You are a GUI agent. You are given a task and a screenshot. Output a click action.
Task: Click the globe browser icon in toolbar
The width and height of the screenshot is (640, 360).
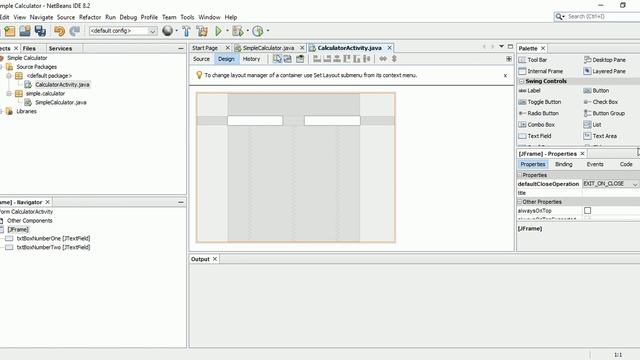(x=167, y=31)
